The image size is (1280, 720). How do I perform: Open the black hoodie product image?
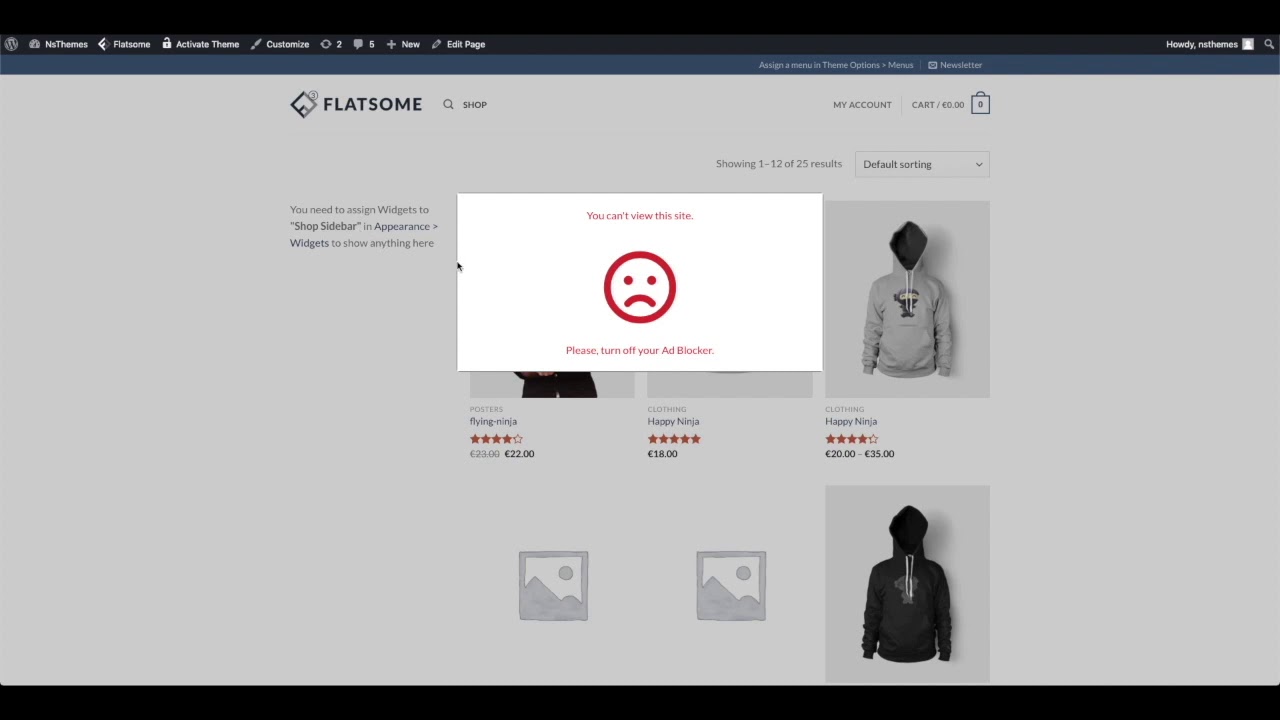tap(907, 584)
